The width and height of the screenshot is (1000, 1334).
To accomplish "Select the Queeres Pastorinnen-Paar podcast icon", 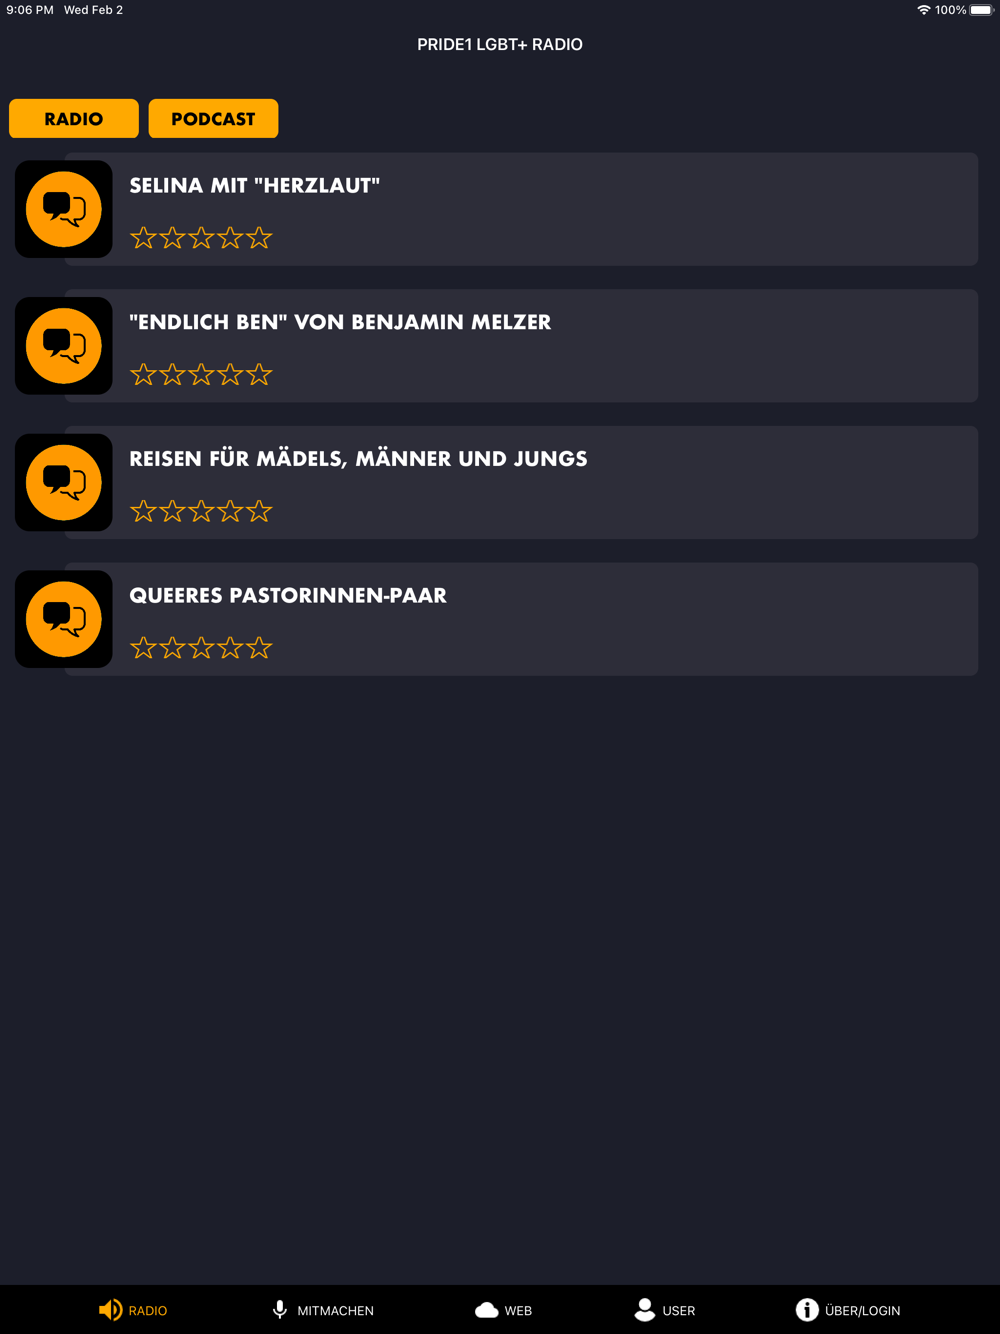I will coord(64,619).
